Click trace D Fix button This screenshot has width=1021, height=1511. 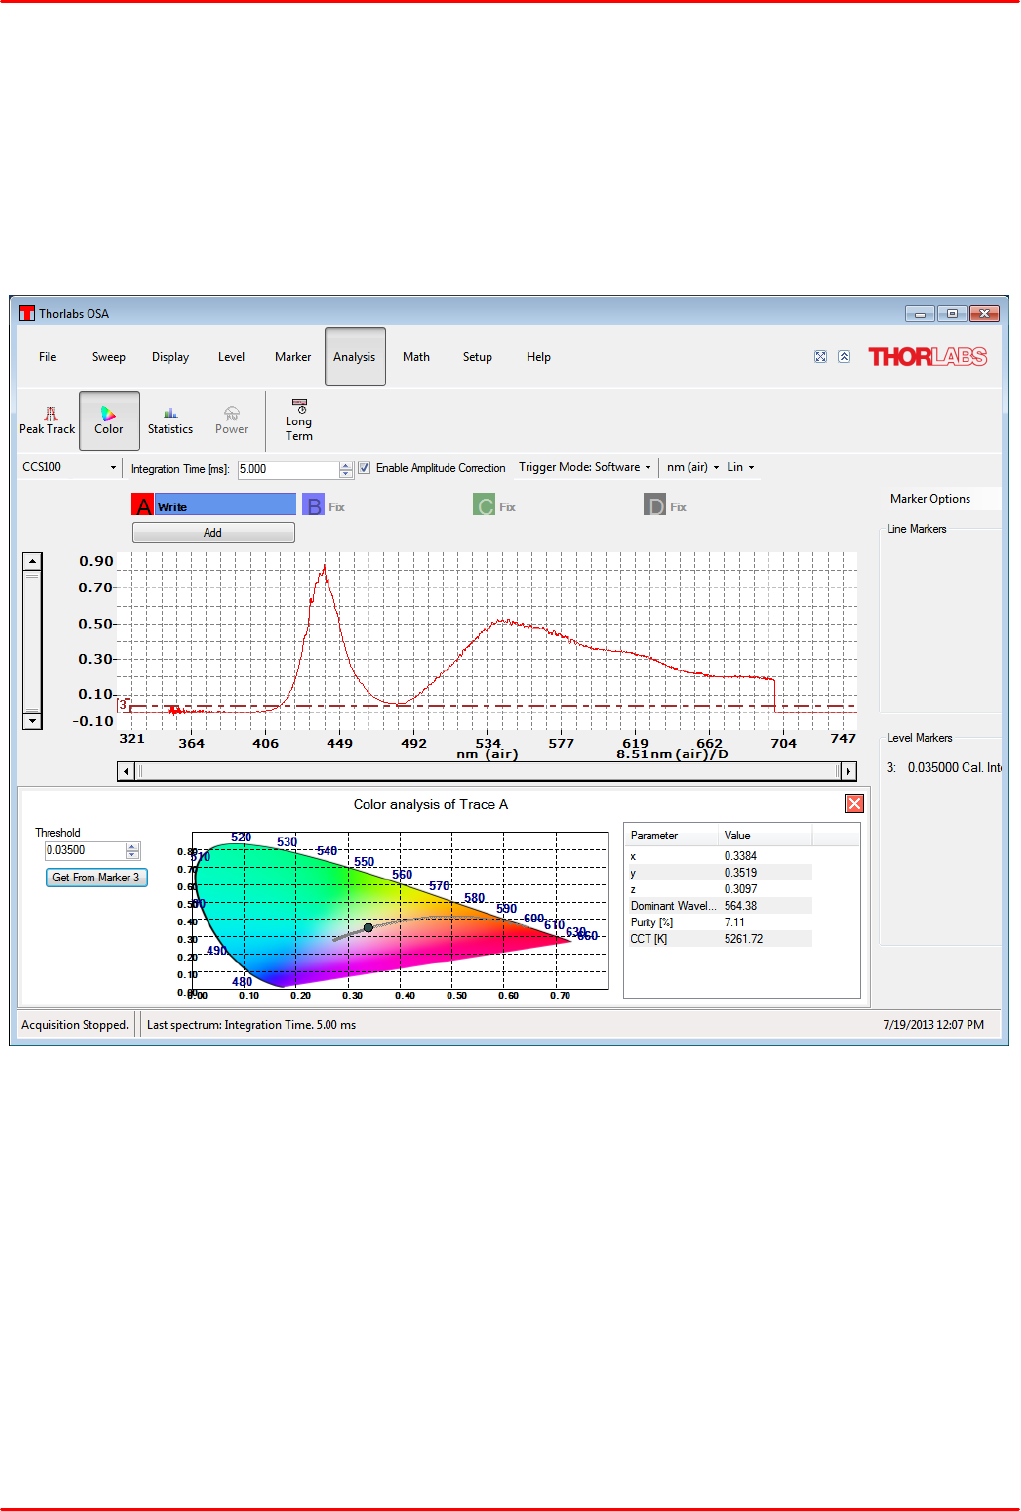tap(678, 507)
